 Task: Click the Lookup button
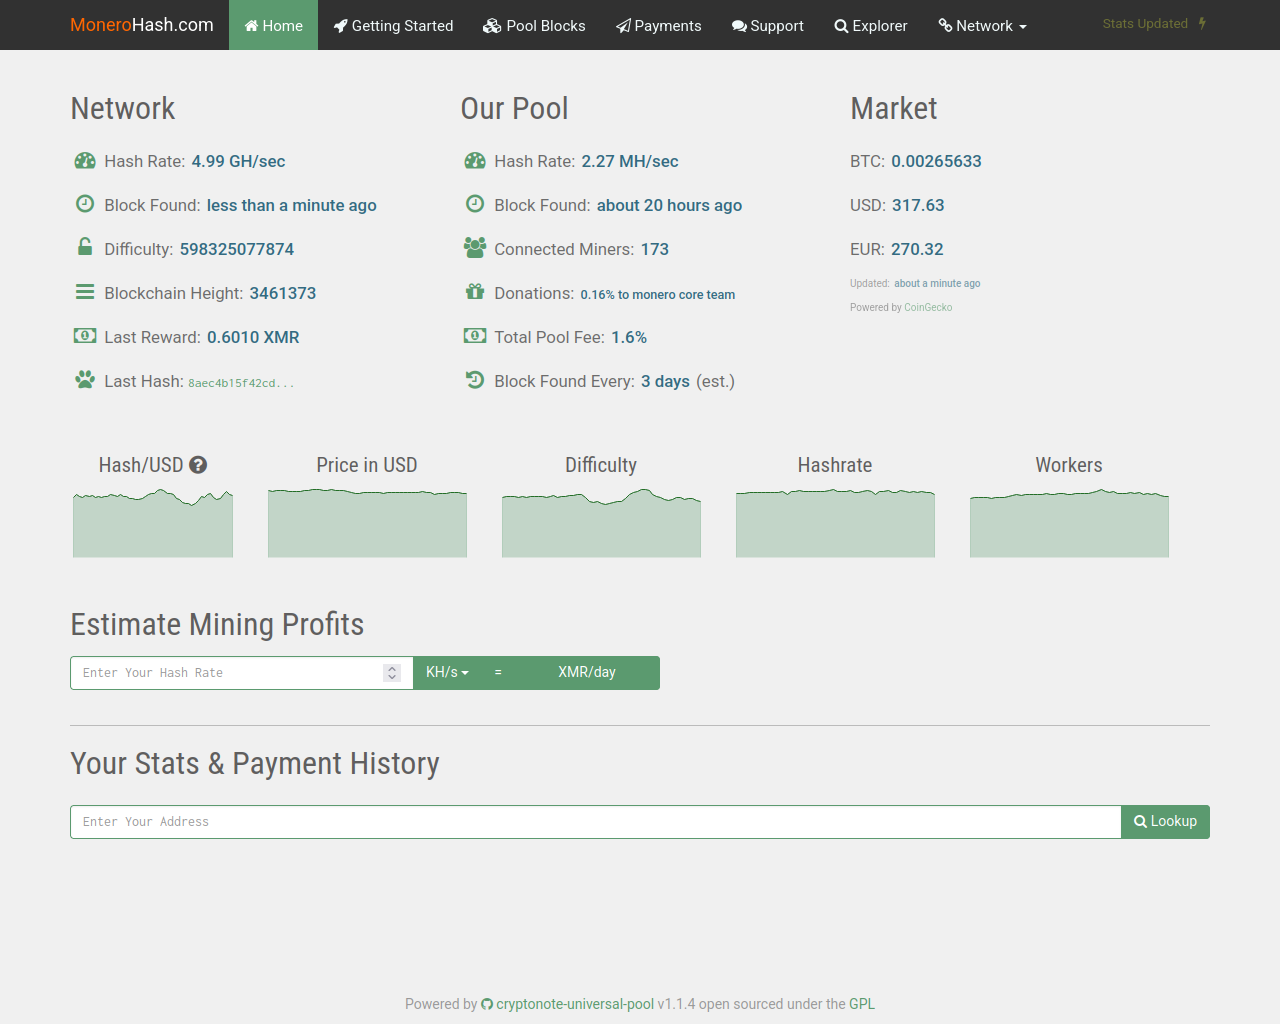[1165, 822]
